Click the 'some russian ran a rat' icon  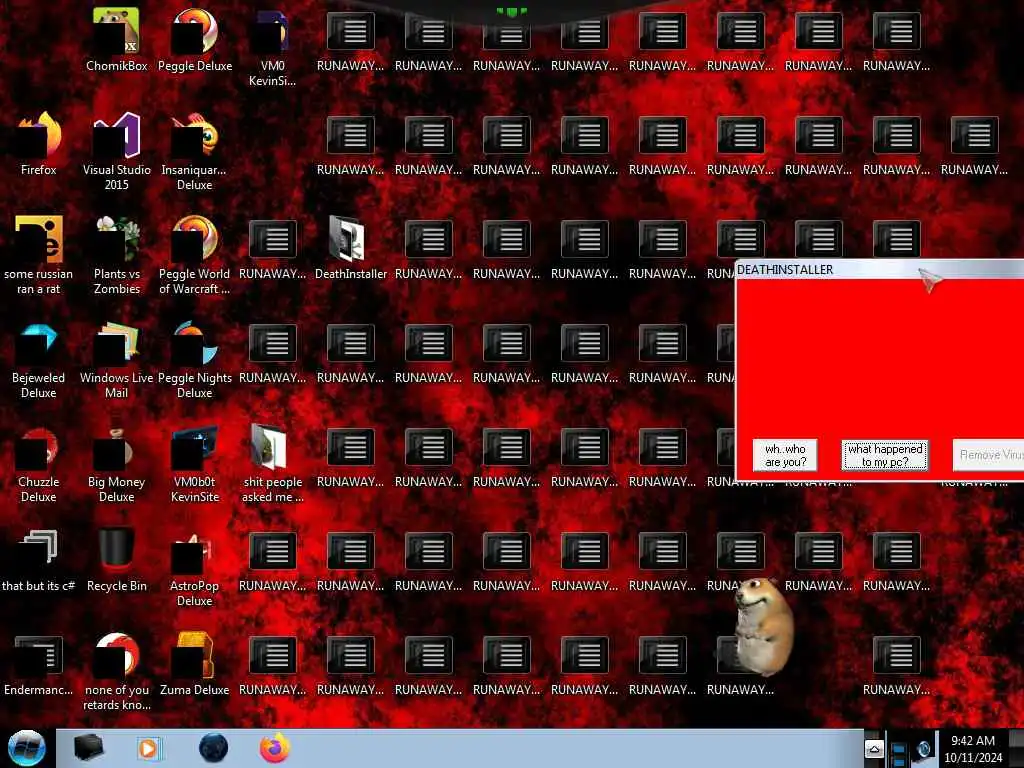click(39, 255)
